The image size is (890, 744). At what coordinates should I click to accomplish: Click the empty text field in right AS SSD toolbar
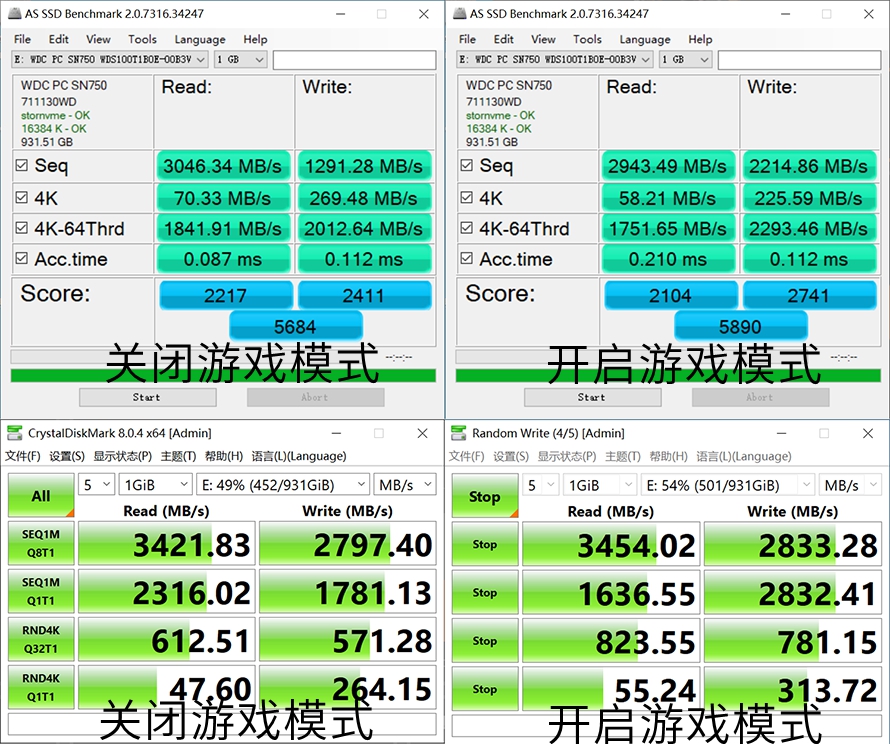[799, 60]
